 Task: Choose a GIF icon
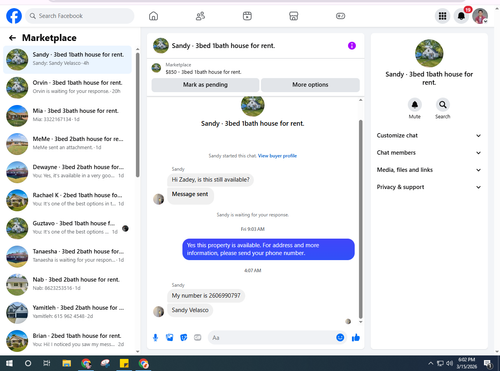point(198,338)
